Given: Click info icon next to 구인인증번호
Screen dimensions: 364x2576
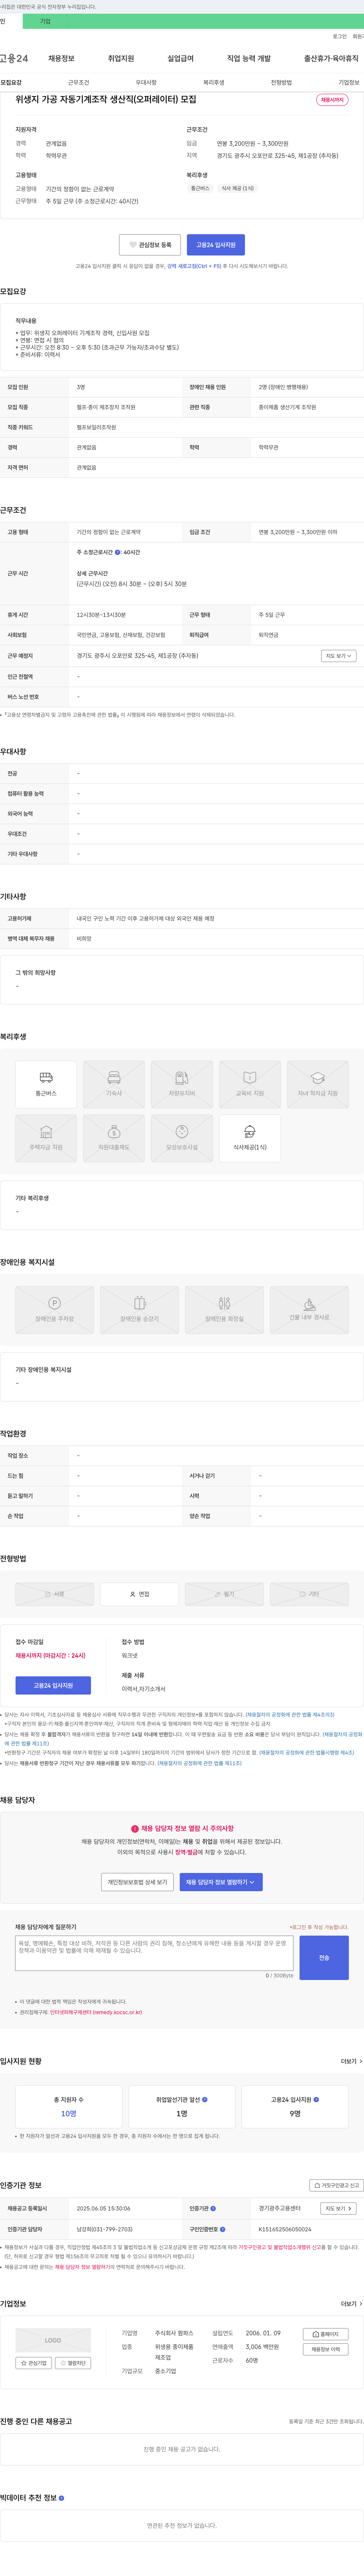Looking at the screenshot, I should [x=222, y=2229].
